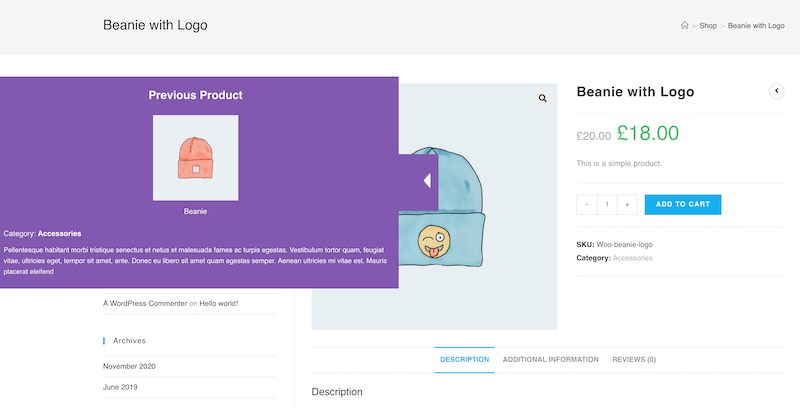Open the Beanie product name link
Screen dimensions: 800x408
195,211
